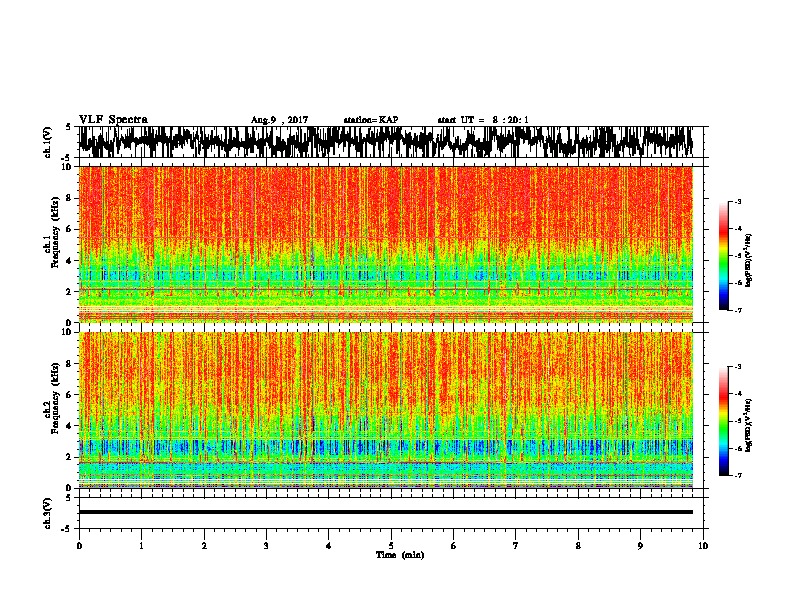Click time axis tick label "3"
Screen dimensions: 792x612
click(266, 546)
